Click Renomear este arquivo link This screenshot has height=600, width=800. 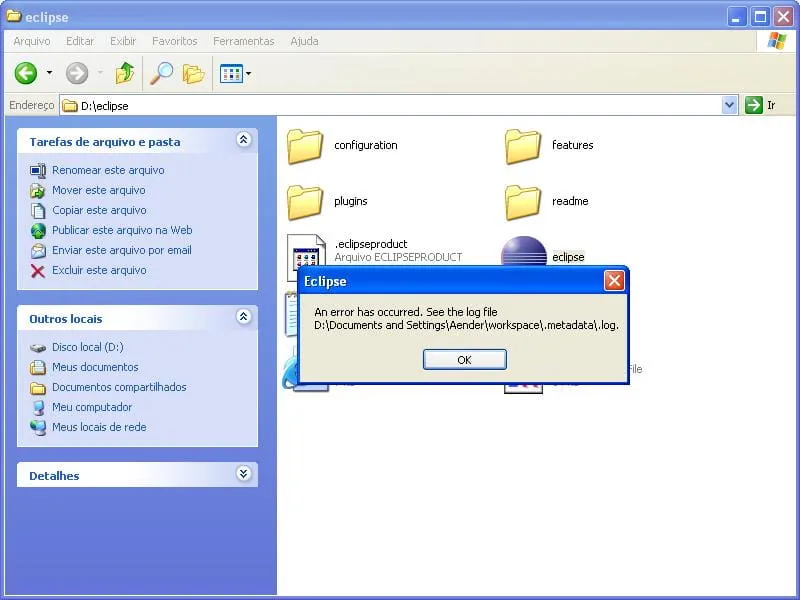point(108,170)
